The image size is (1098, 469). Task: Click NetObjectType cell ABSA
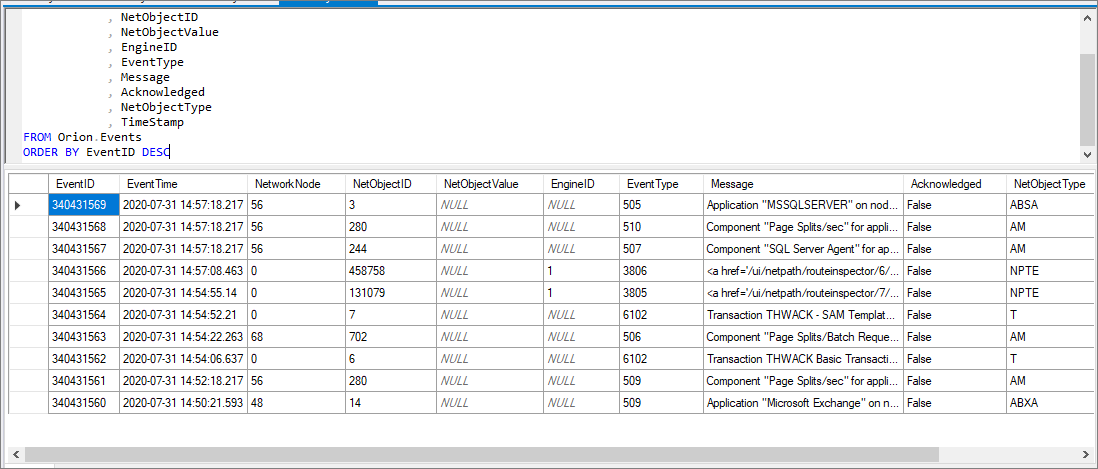click(x=1050, y=205)
